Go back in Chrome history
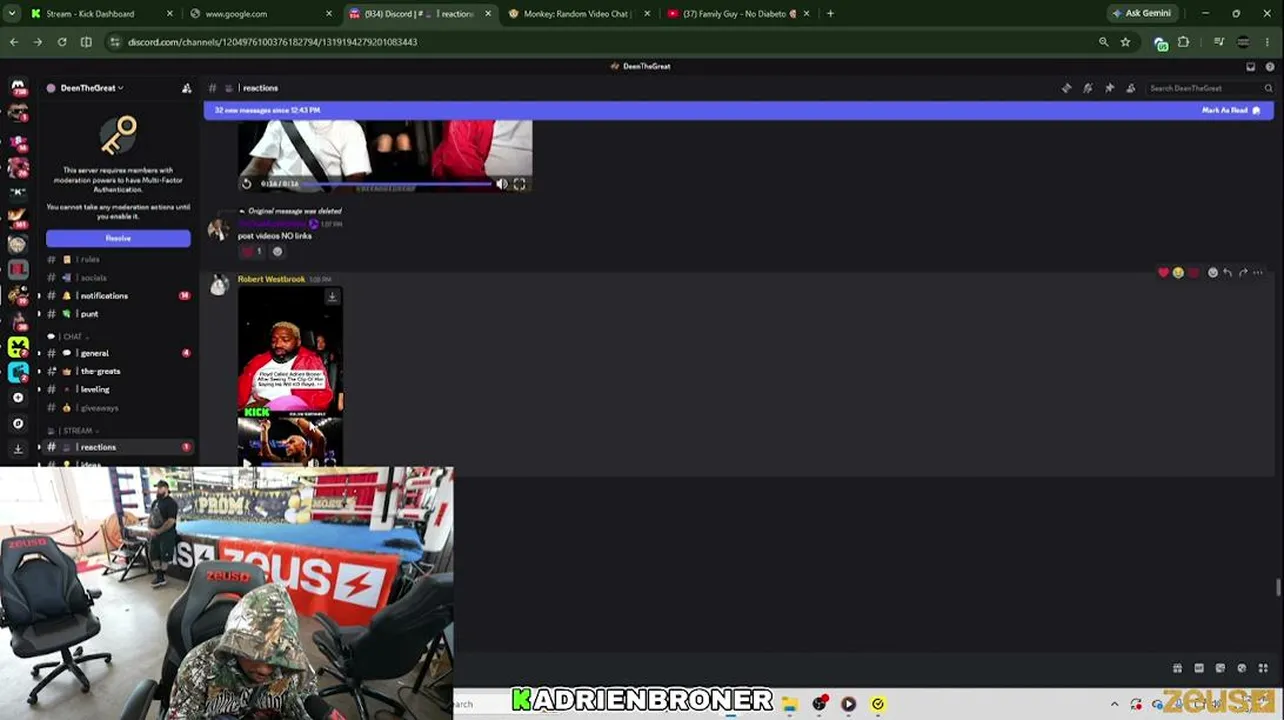Image resolution: width=1284 pixels, height=720 pixels. point(14,42)
